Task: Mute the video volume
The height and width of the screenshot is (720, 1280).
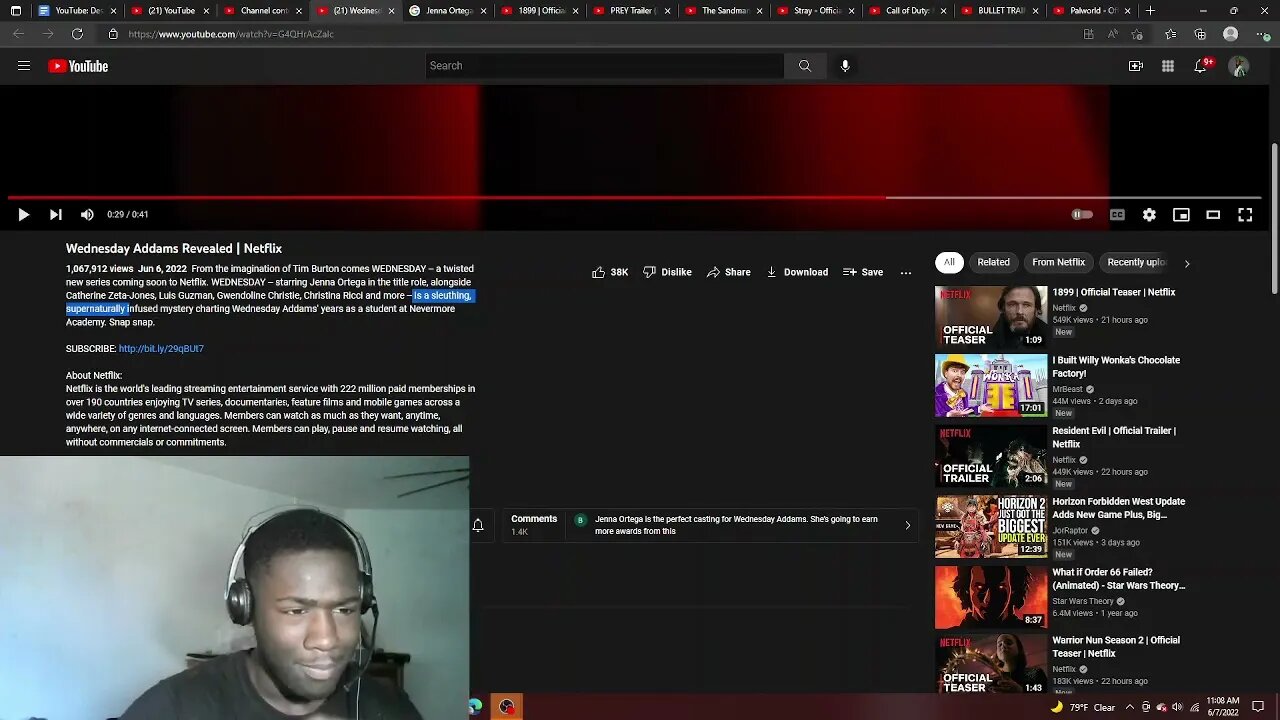Action: [87, 214]
